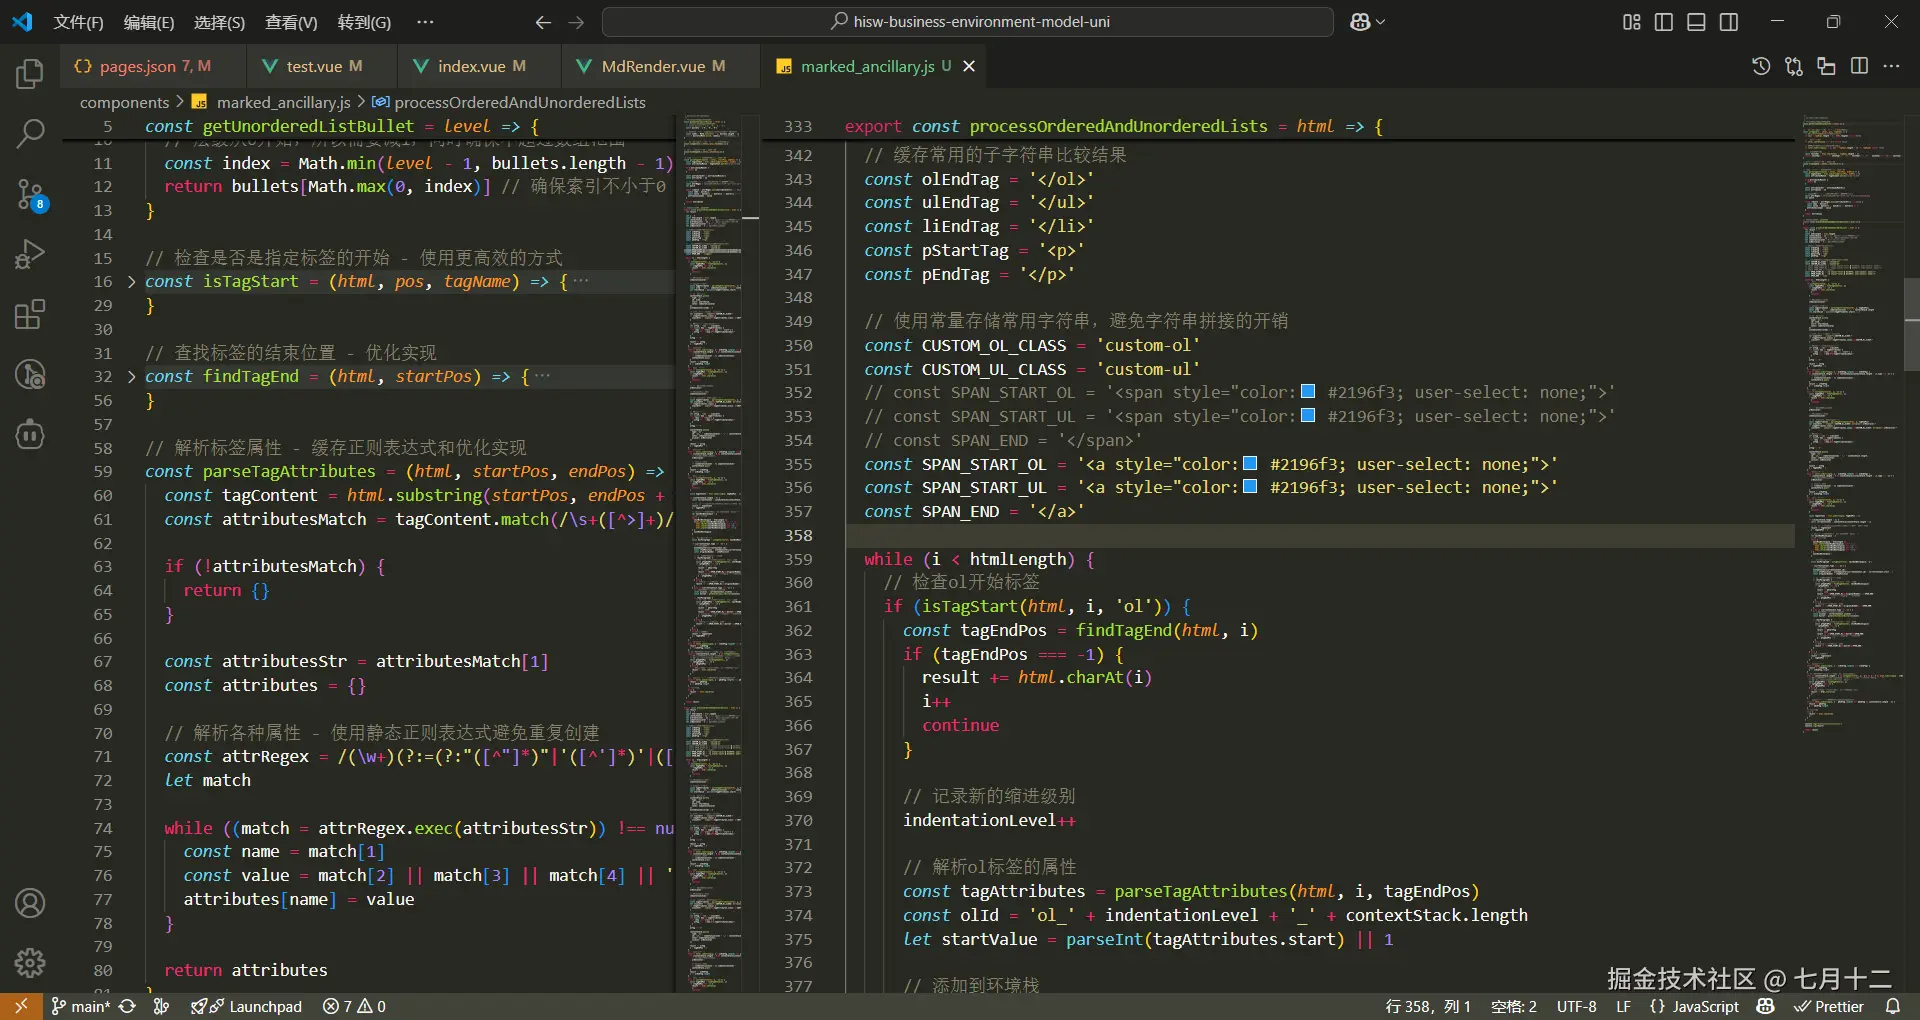
Task: Toggle the primary side bar layout button
Action: click(1664, 22)
